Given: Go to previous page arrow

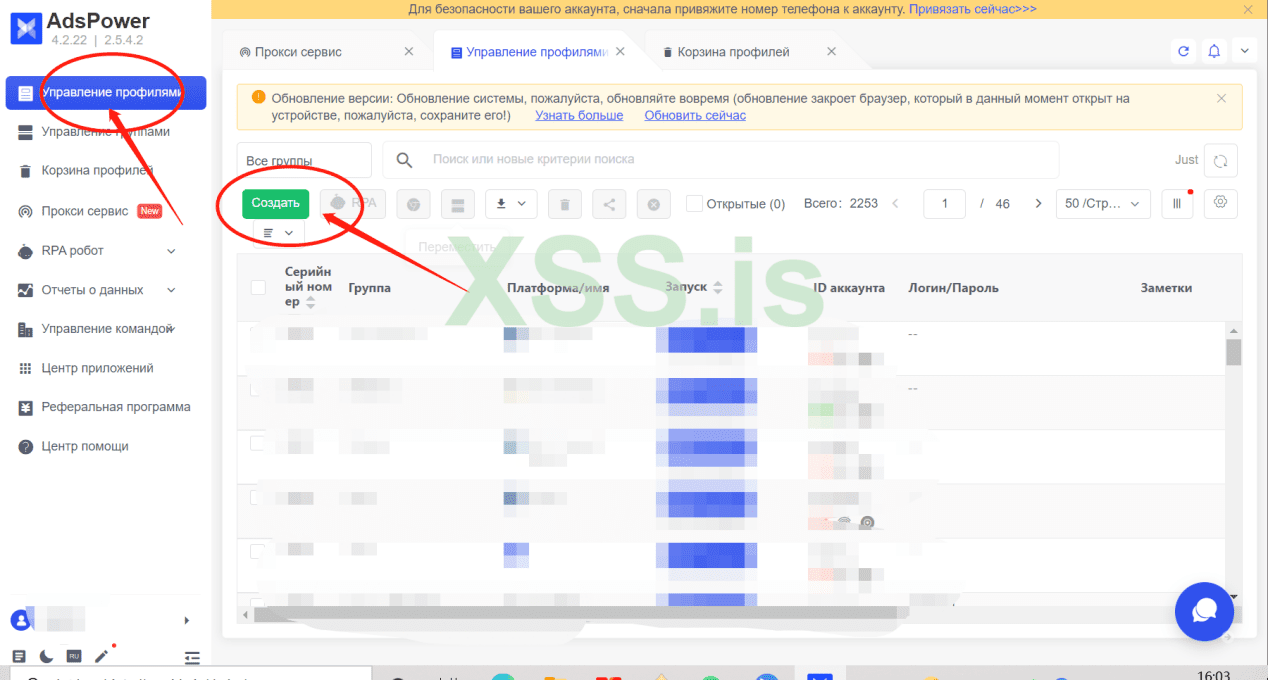Looking at the screenshot, I should click(x=895, y=204).
